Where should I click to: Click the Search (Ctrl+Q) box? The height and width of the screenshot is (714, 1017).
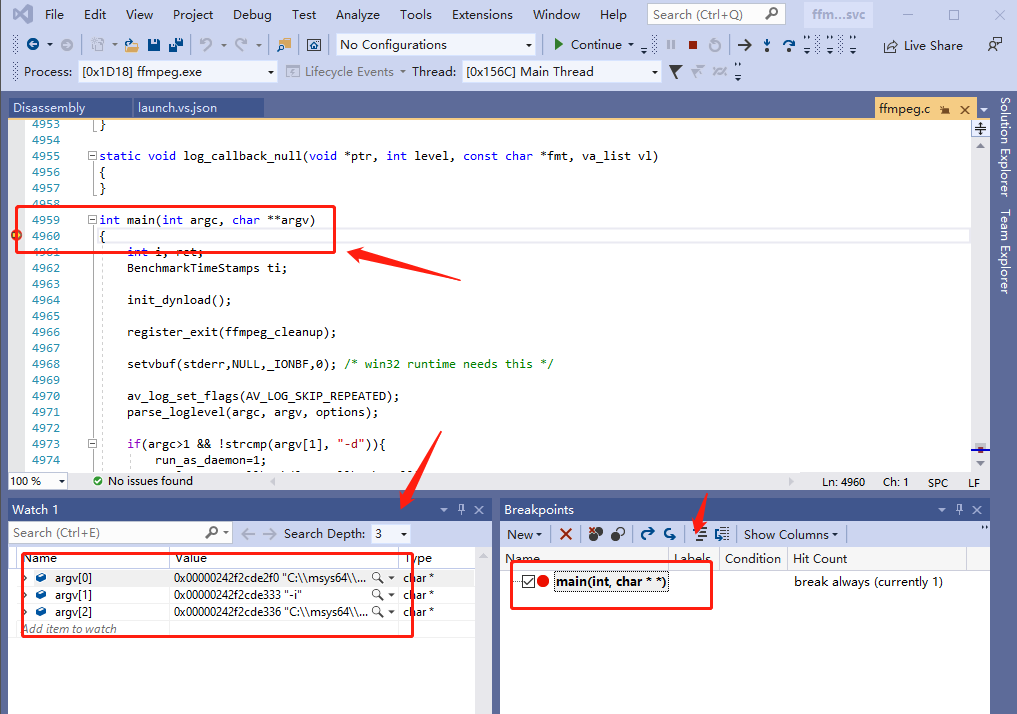click(715, 14)
